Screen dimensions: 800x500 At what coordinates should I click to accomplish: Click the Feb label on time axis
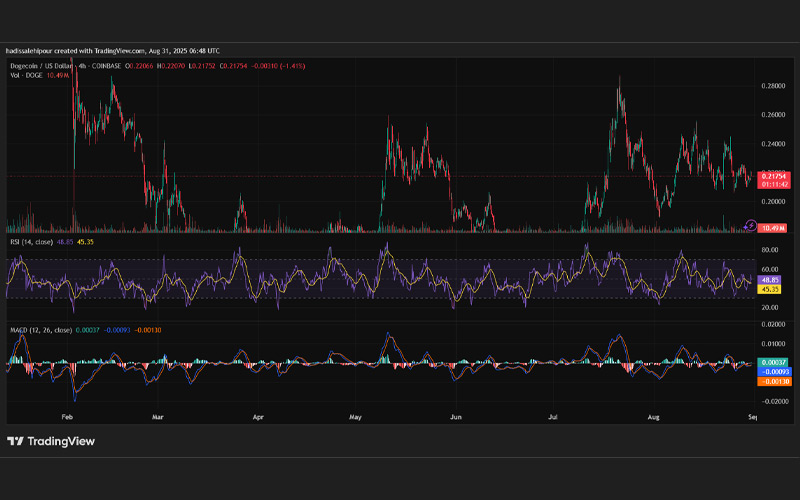point(67,417)
